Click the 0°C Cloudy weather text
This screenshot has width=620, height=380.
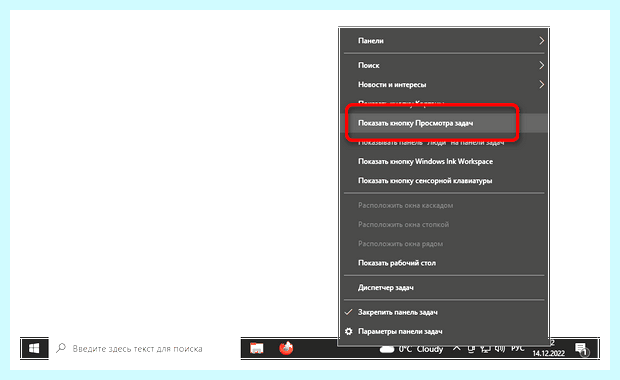point(421,349)
